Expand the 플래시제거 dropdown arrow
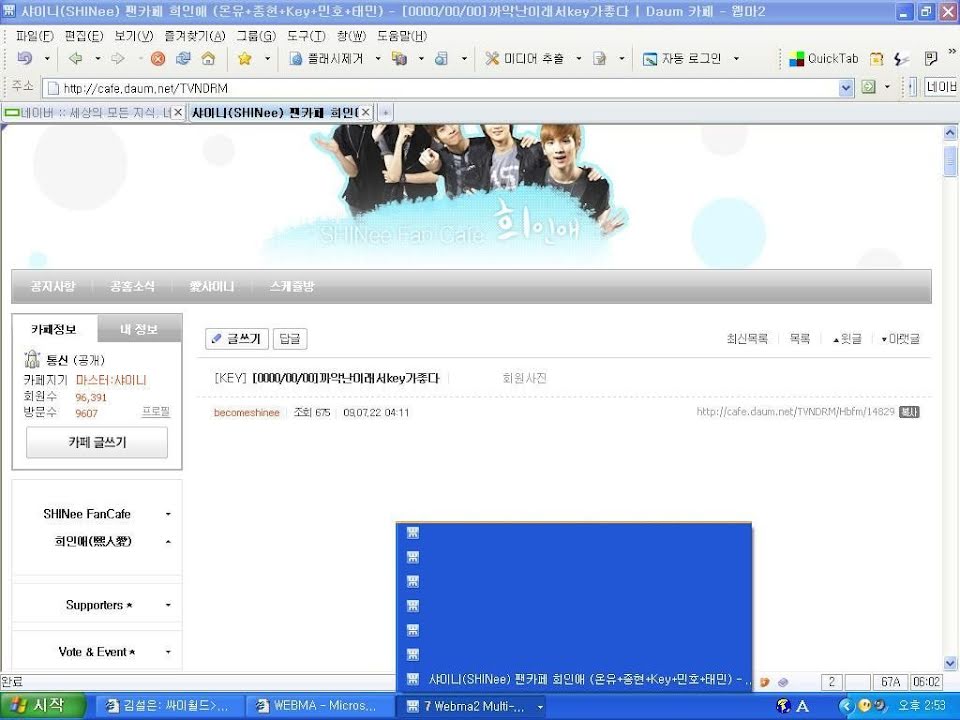The height and width of the screenshot is (720, 960). [378, 59]
